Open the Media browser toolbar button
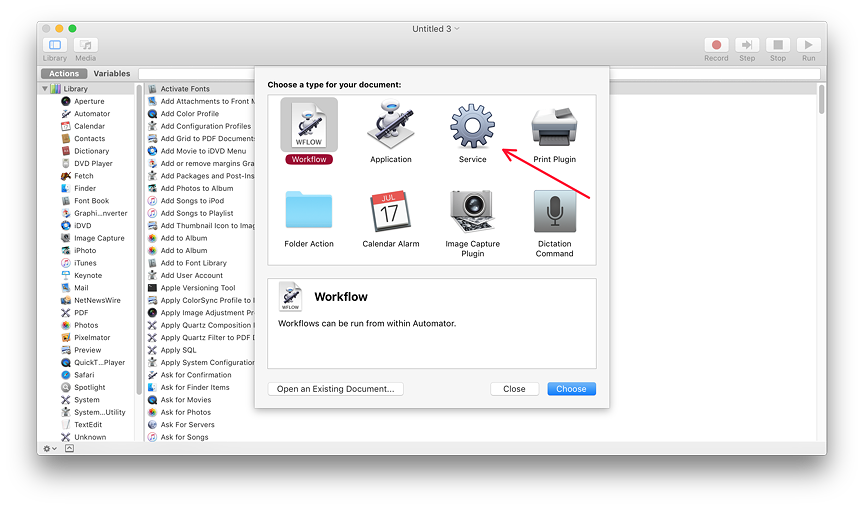Screen dimensions: 864x508 pyautogui.click(x=85, y=45)
